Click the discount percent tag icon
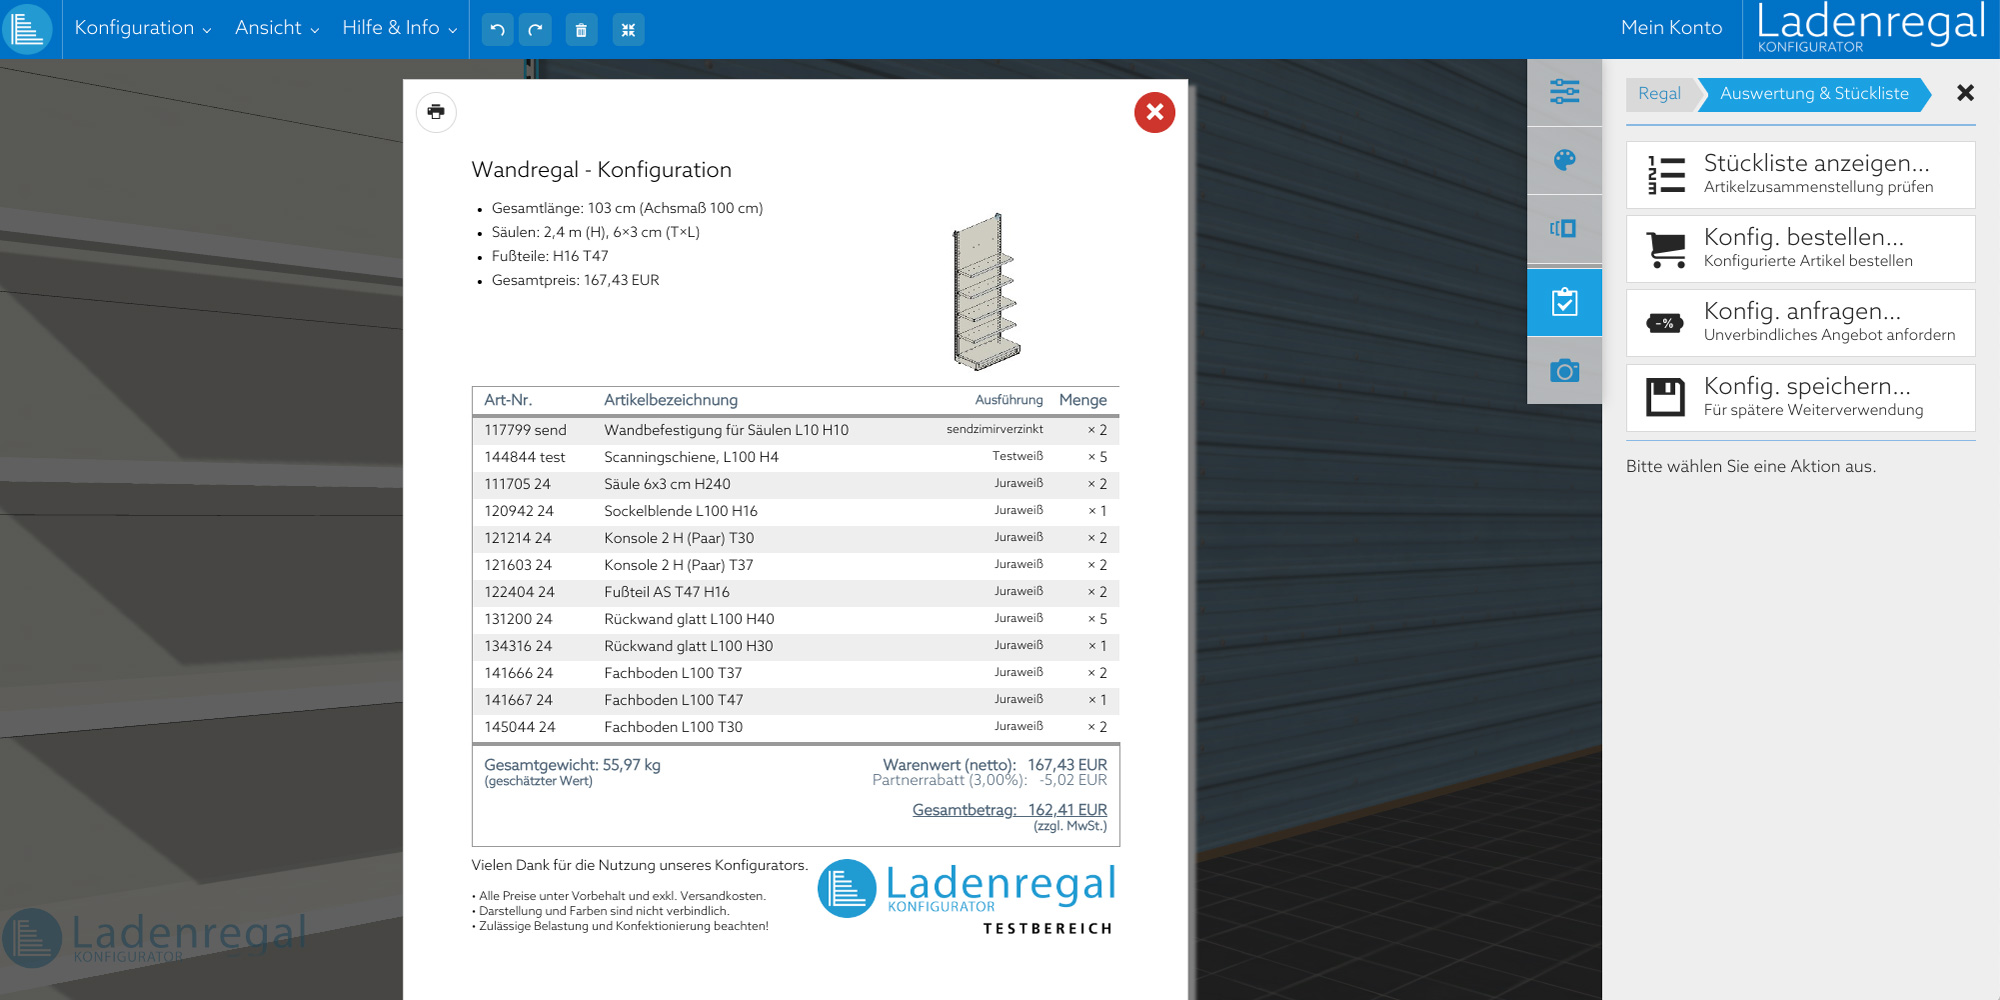 pyautogui.click(x=1665, y=323)
